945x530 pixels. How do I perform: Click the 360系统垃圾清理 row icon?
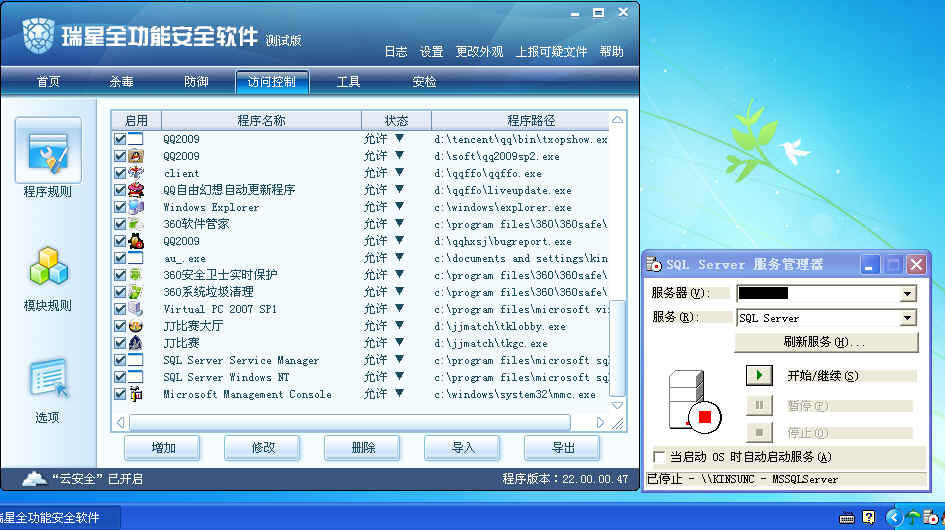tap(136, 292)
